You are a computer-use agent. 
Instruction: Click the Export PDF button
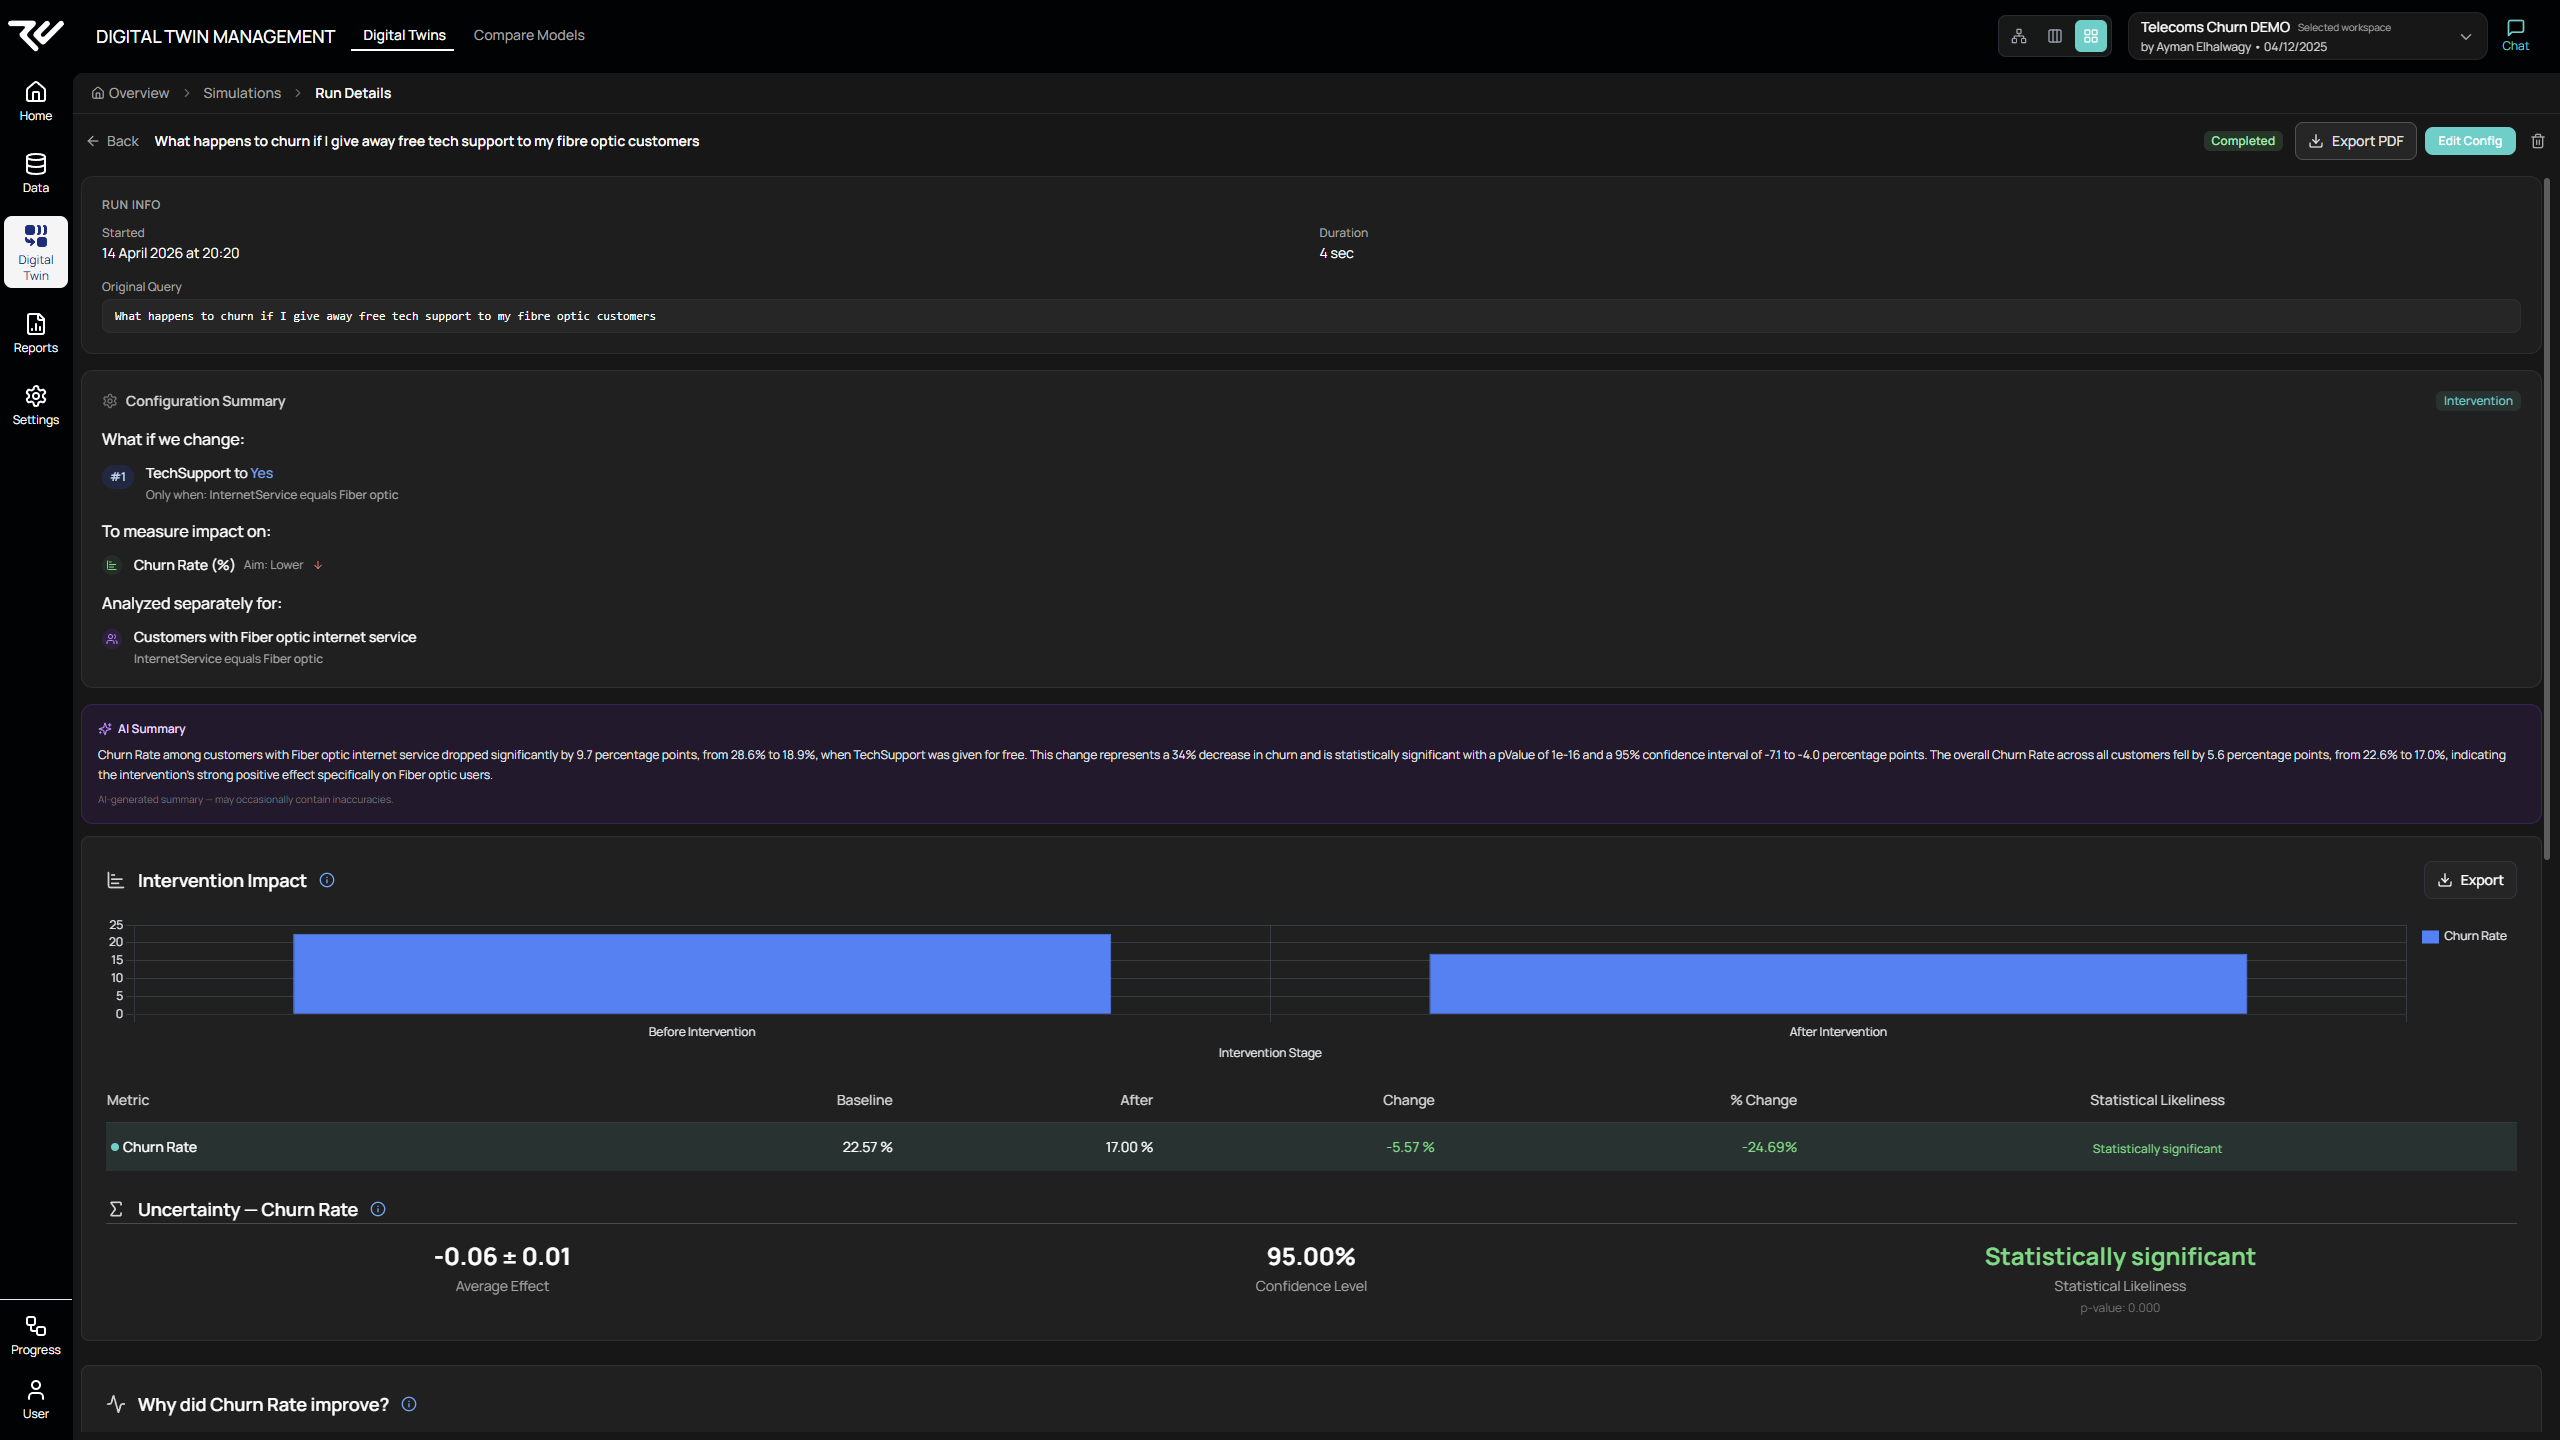point(2355,141)
